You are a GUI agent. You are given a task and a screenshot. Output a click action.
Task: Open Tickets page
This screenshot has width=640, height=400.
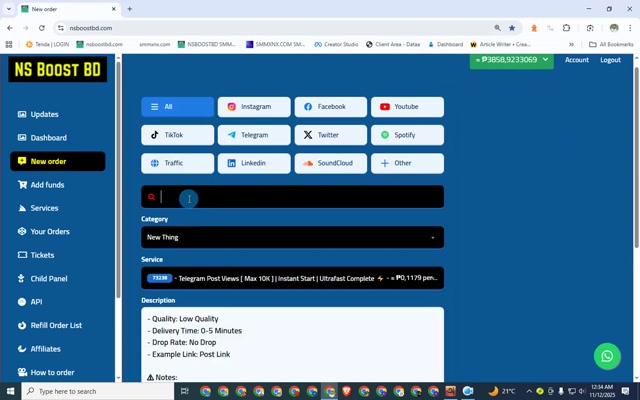pyautogui.click(x=36, y=255)
